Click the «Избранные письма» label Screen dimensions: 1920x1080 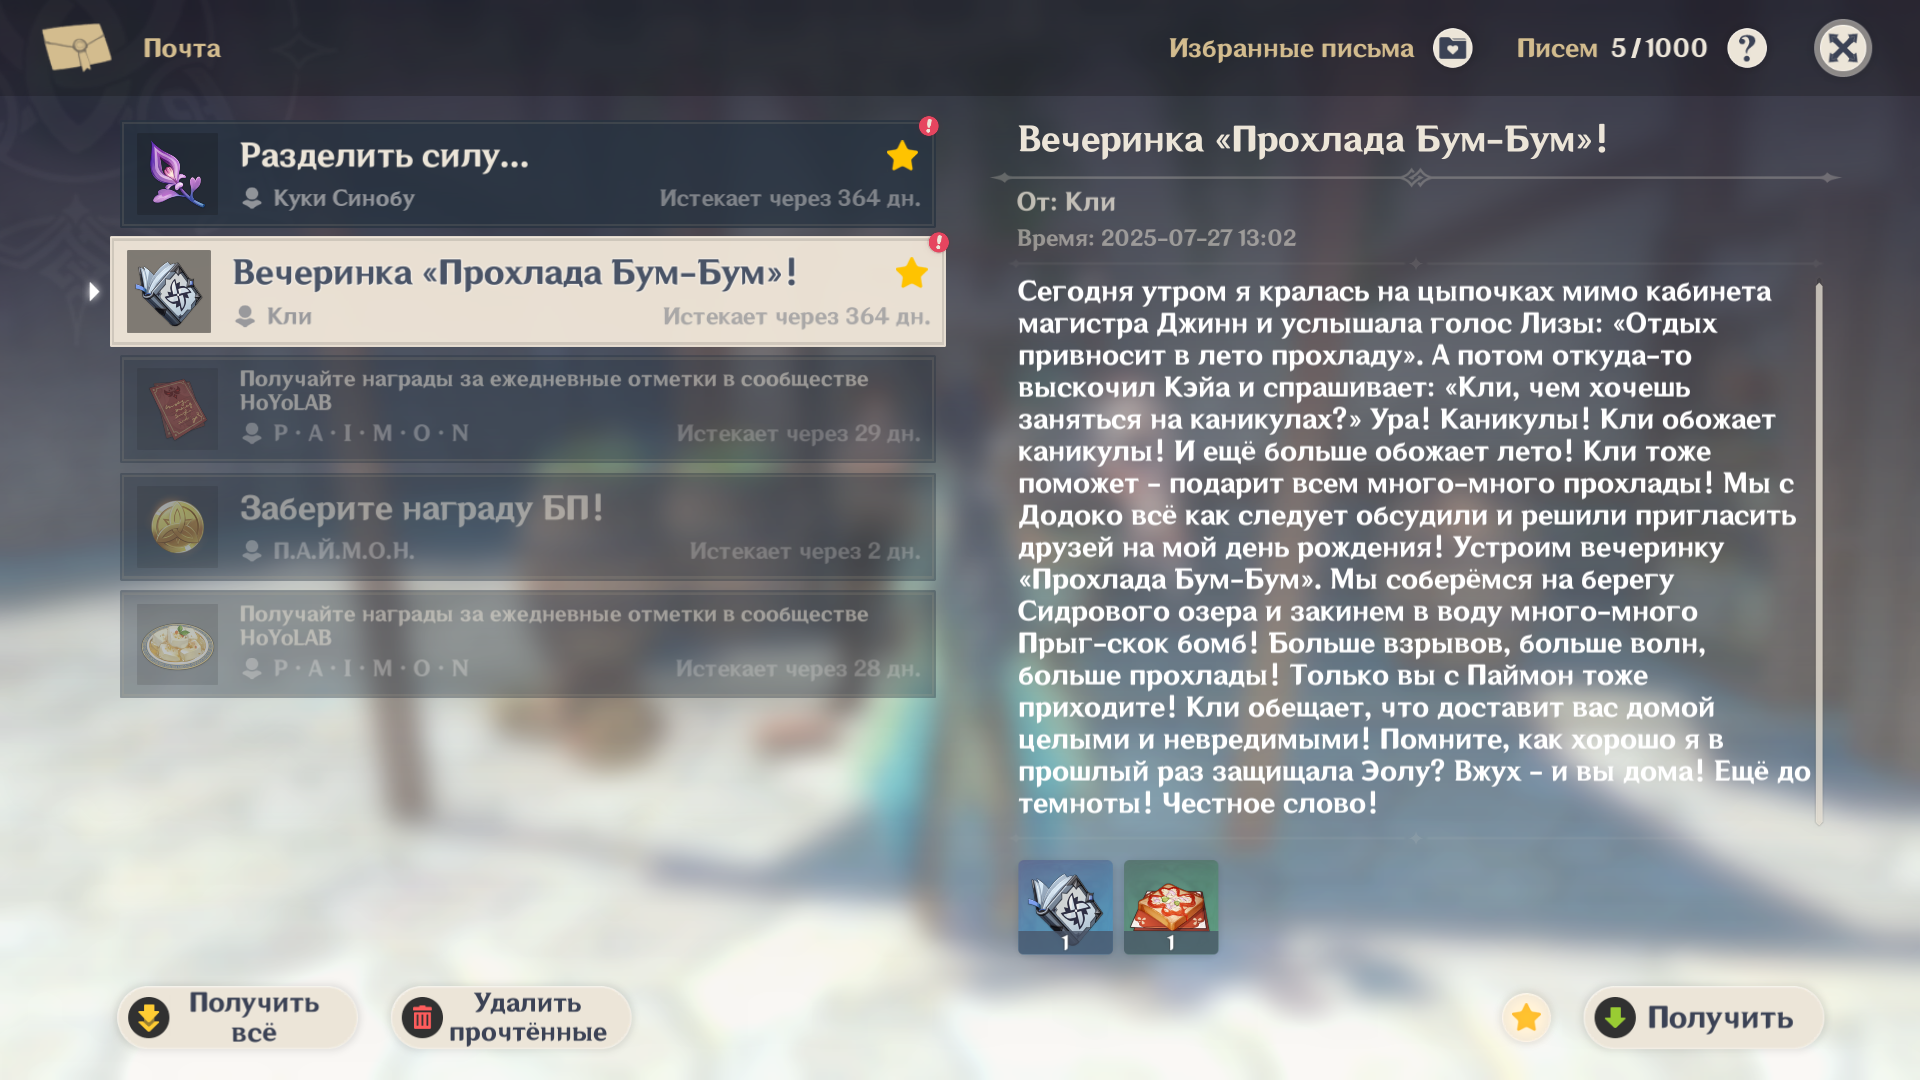click(x=1291, y=48)
